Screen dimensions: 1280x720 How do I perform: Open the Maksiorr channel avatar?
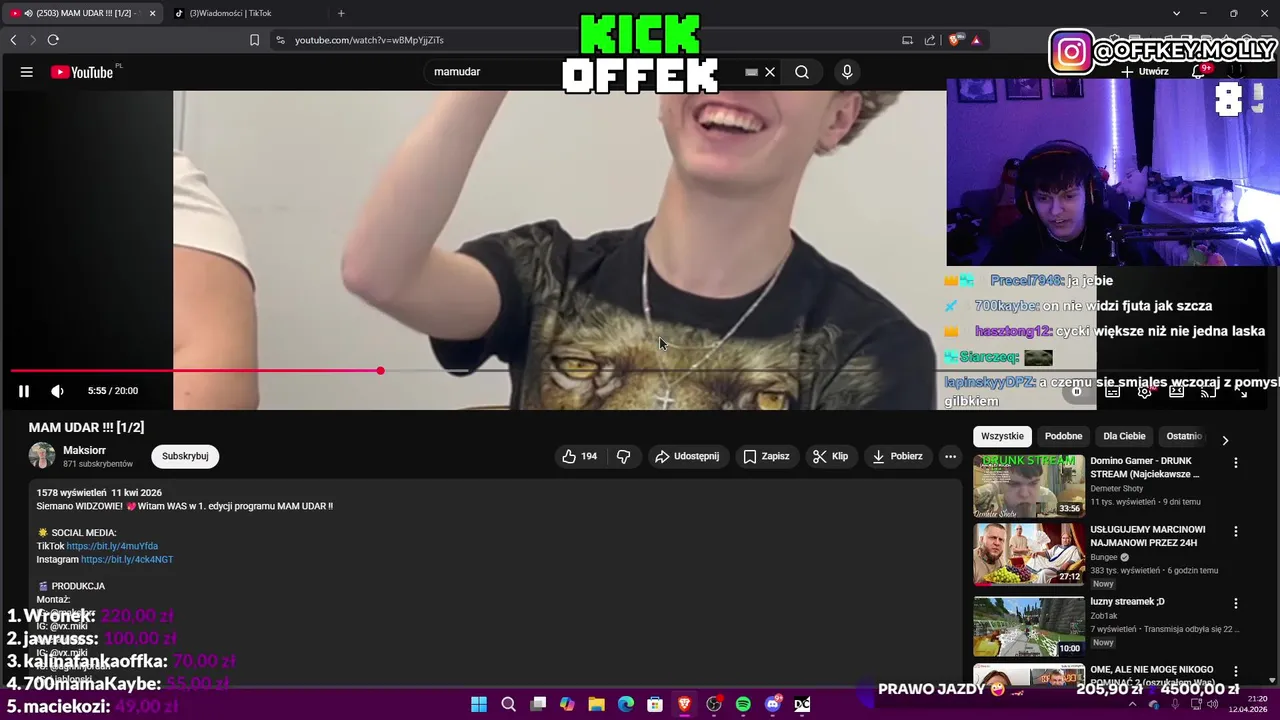click(42, 456)
